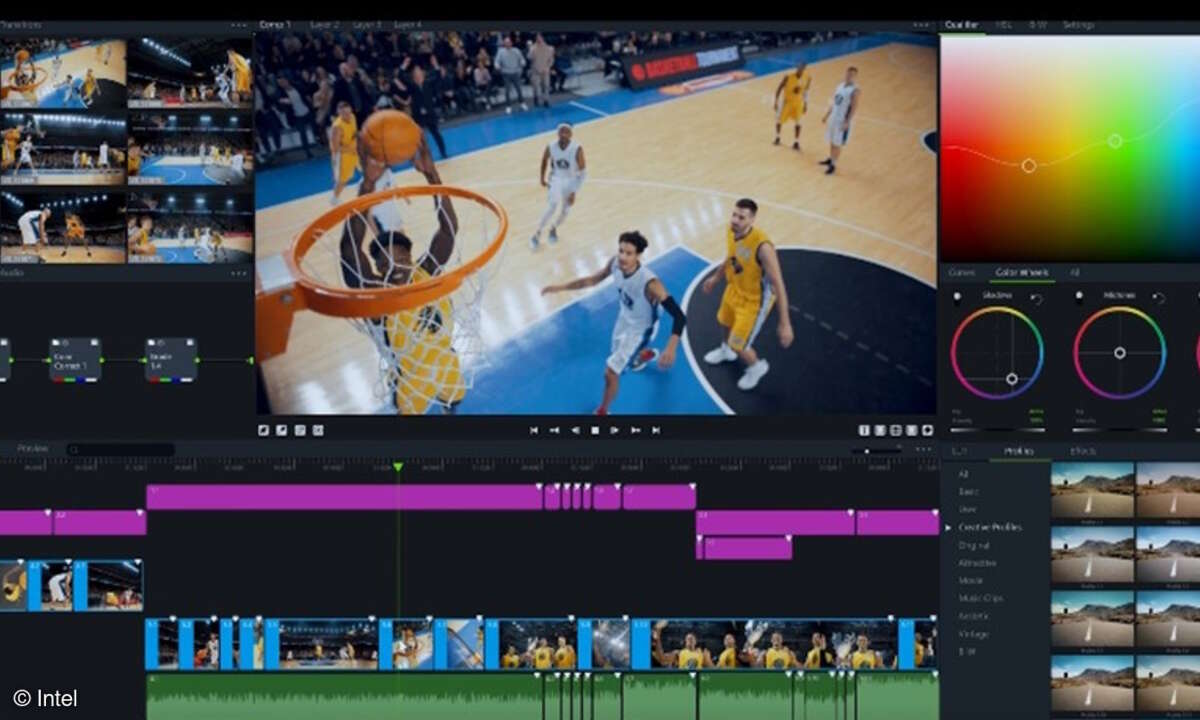Viewport: 1200px width, 720px height.
Task: Select the Color Correct 1 node
Action: [76, 360]
